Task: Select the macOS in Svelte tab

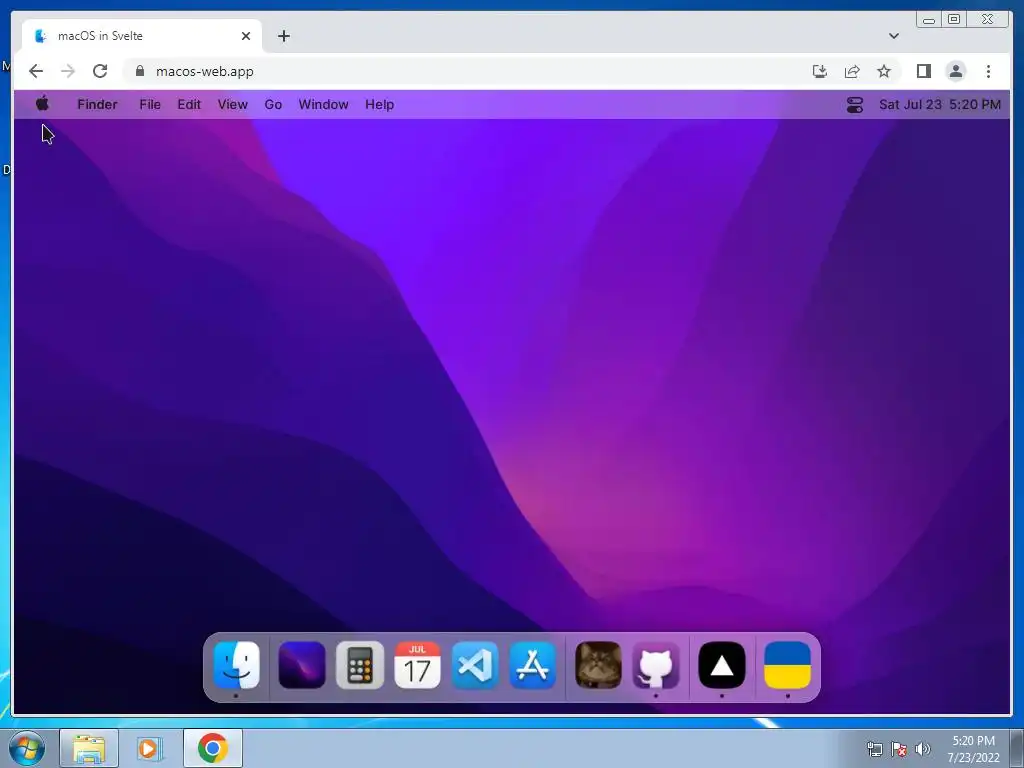Action: click(142, 36)
